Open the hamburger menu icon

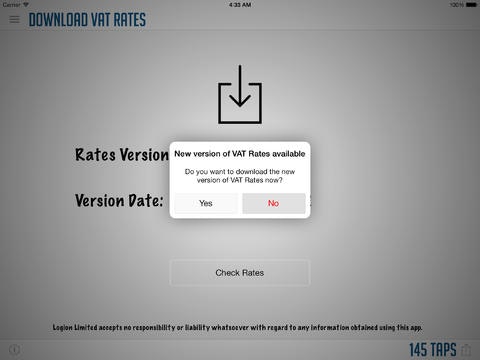click(x=14, y=19)
